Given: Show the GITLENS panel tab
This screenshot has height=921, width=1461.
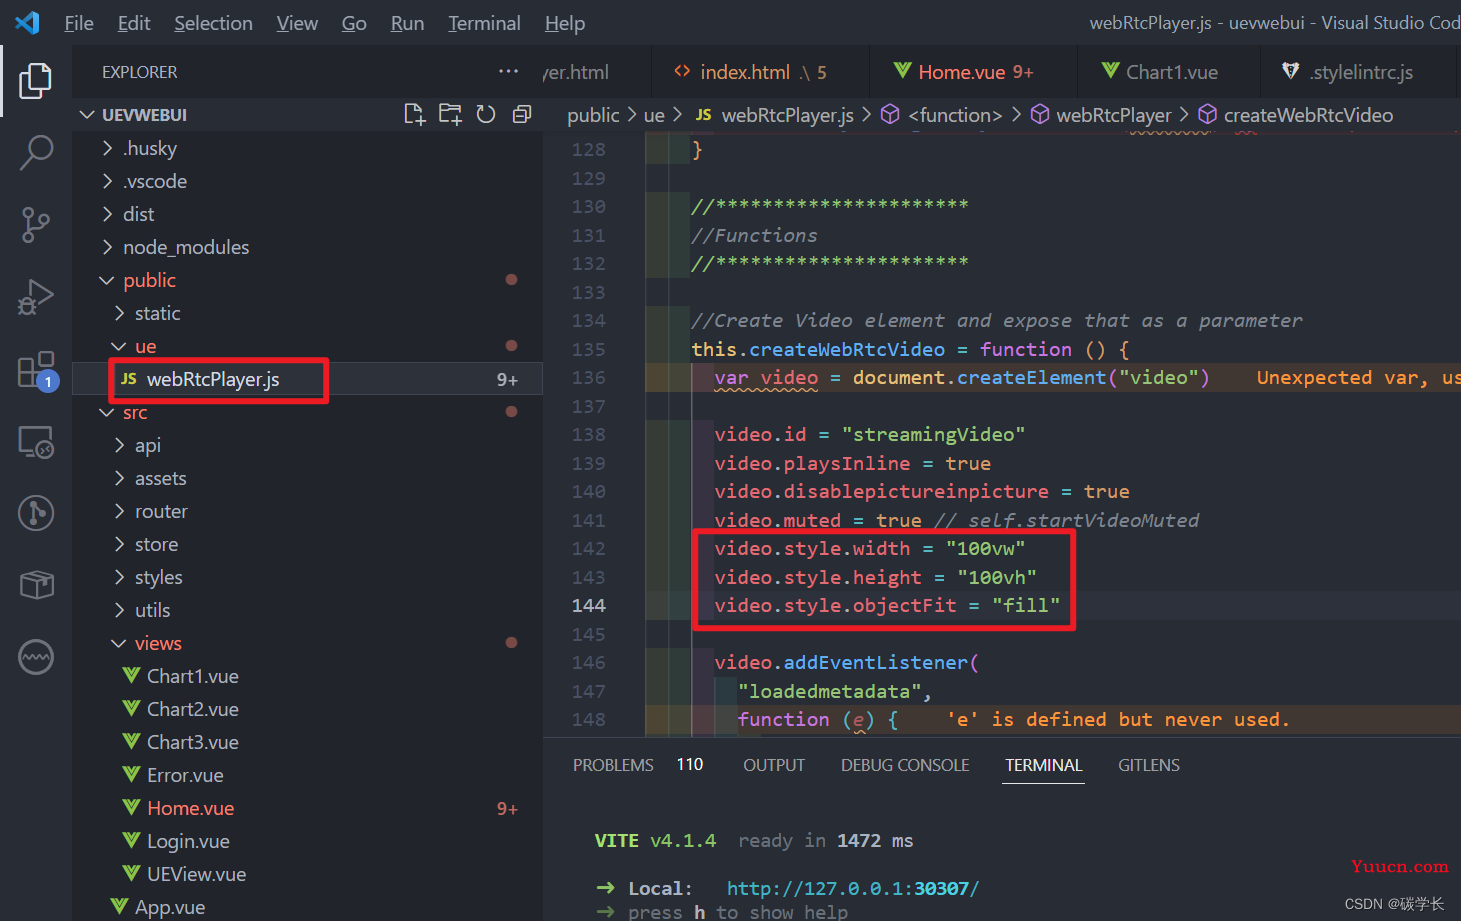Looking at the screenshot, I should tap(1149, 765).
